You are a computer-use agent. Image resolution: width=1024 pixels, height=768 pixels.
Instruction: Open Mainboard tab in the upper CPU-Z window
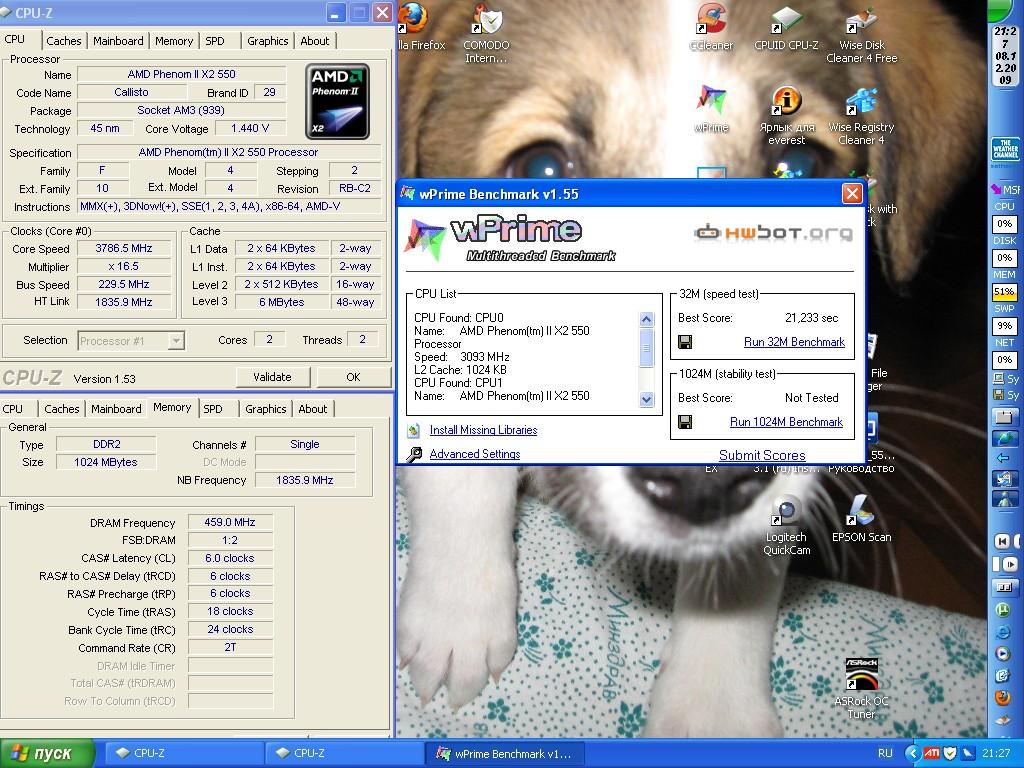pyautogui.click(x=118, y=40)
